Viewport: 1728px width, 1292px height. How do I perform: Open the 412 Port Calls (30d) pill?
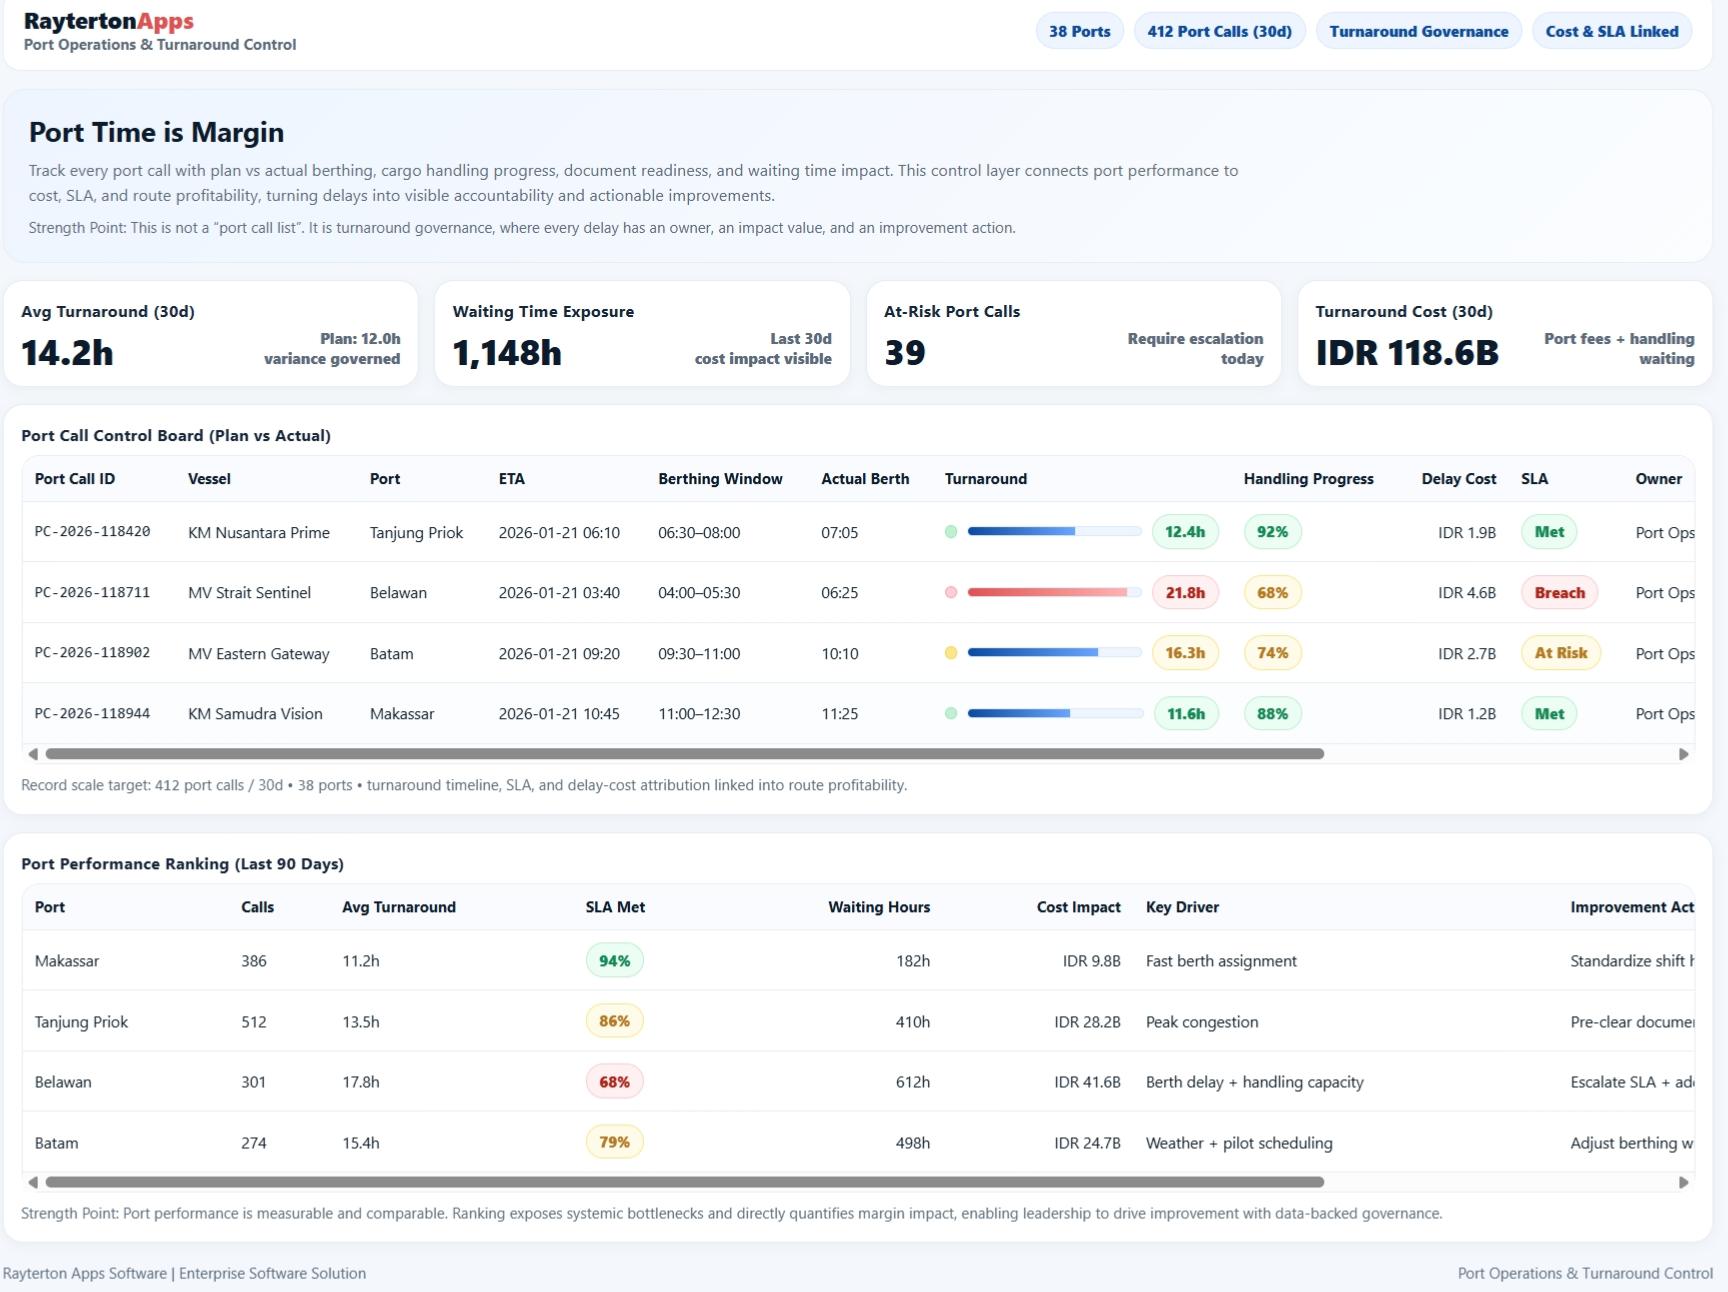click(x=1219, y=31)
